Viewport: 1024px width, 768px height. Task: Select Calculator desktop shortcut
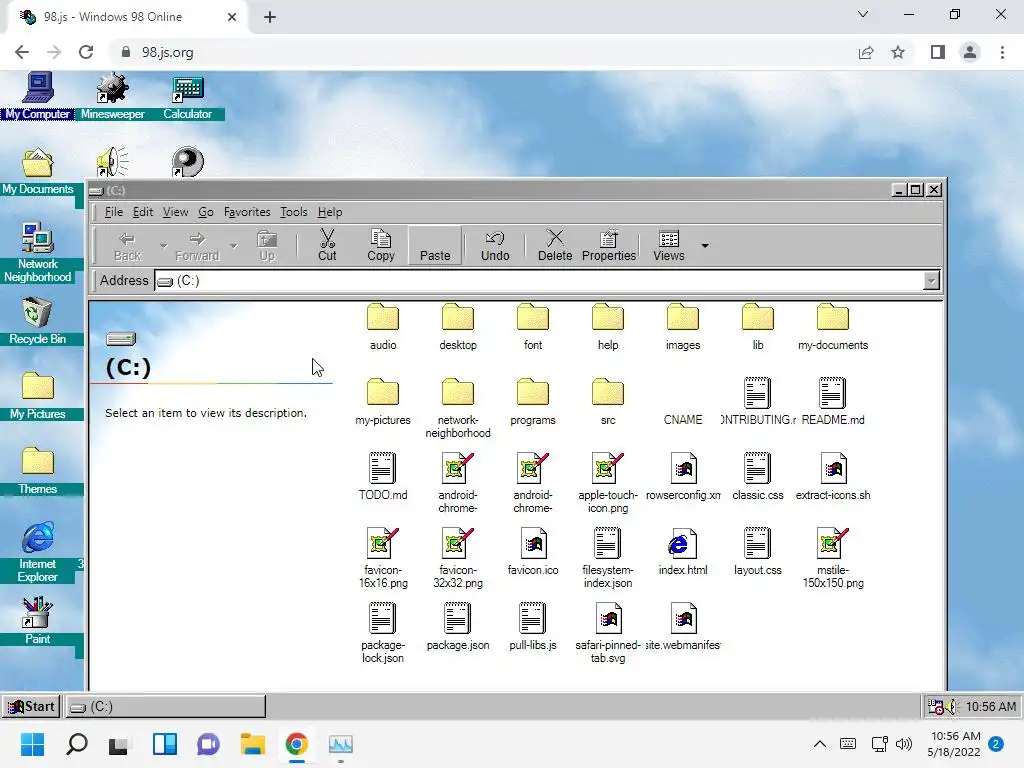(187, 97)
